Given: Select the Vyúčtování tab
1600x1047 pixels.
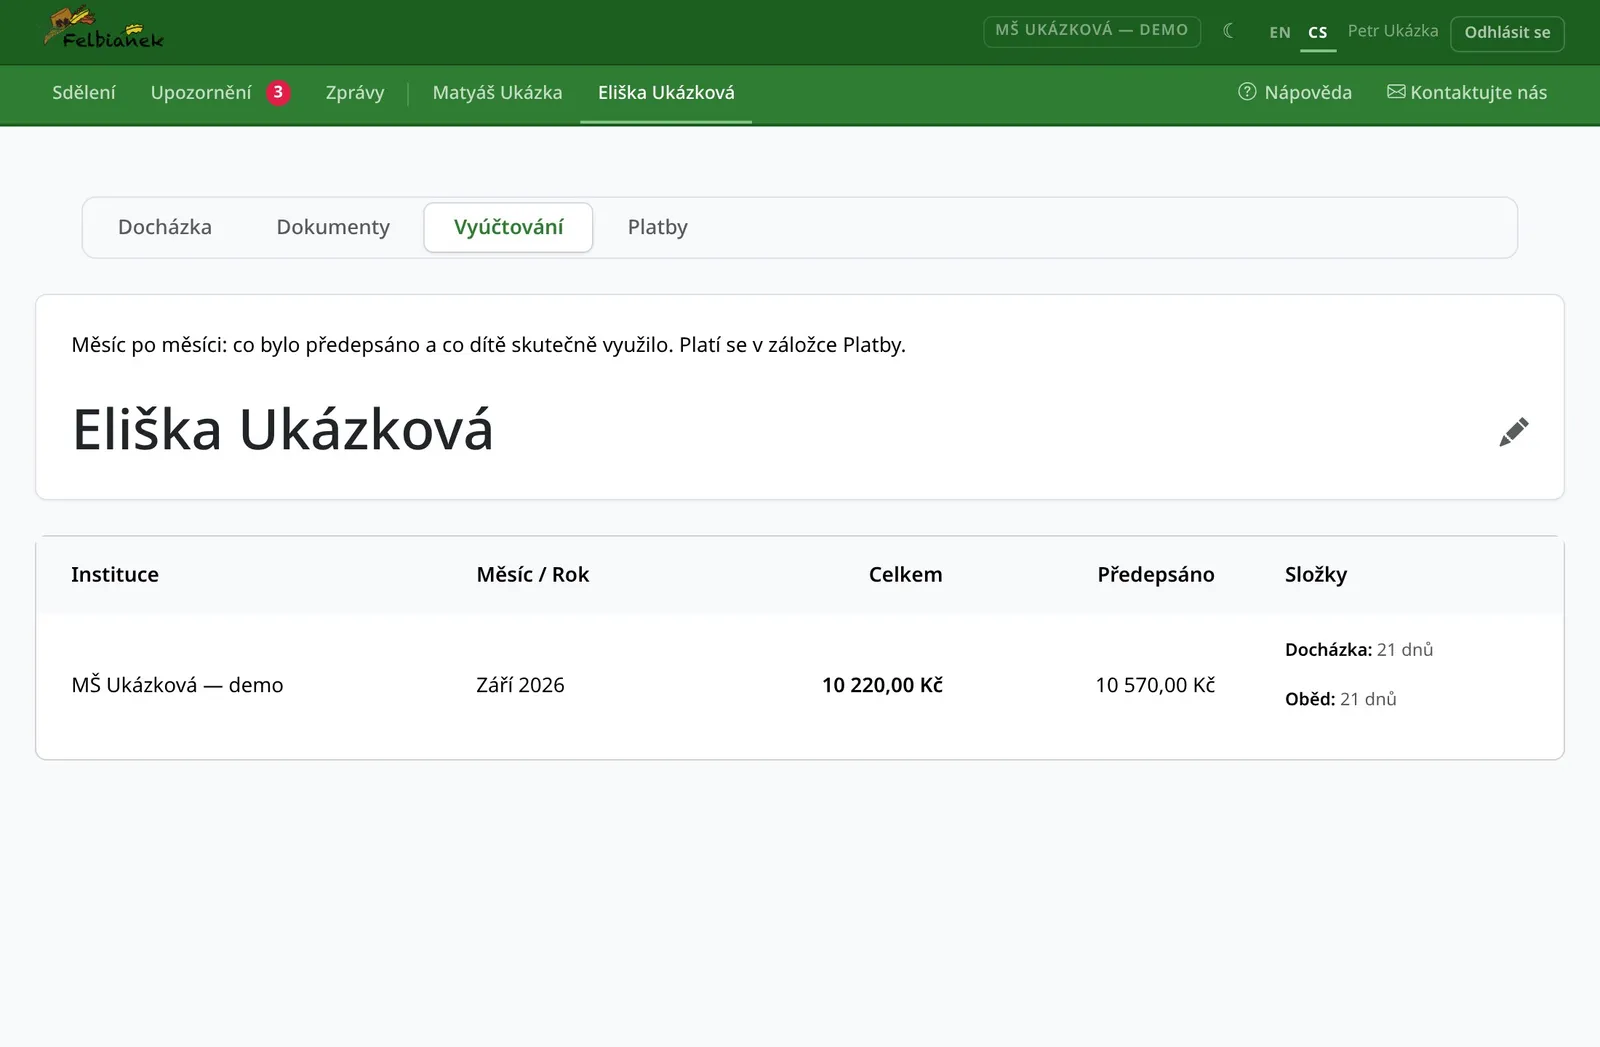Looking at the screenshot, I should coord(508,227).
